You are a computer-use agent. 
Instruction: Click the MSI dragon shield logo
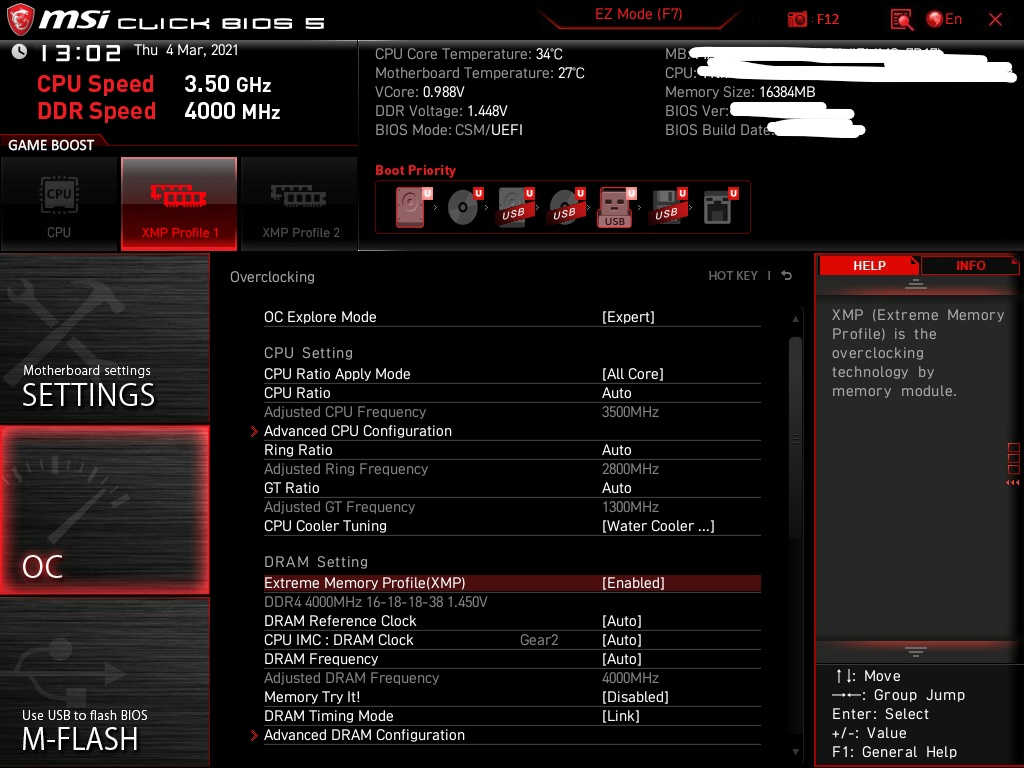[20, 19]
